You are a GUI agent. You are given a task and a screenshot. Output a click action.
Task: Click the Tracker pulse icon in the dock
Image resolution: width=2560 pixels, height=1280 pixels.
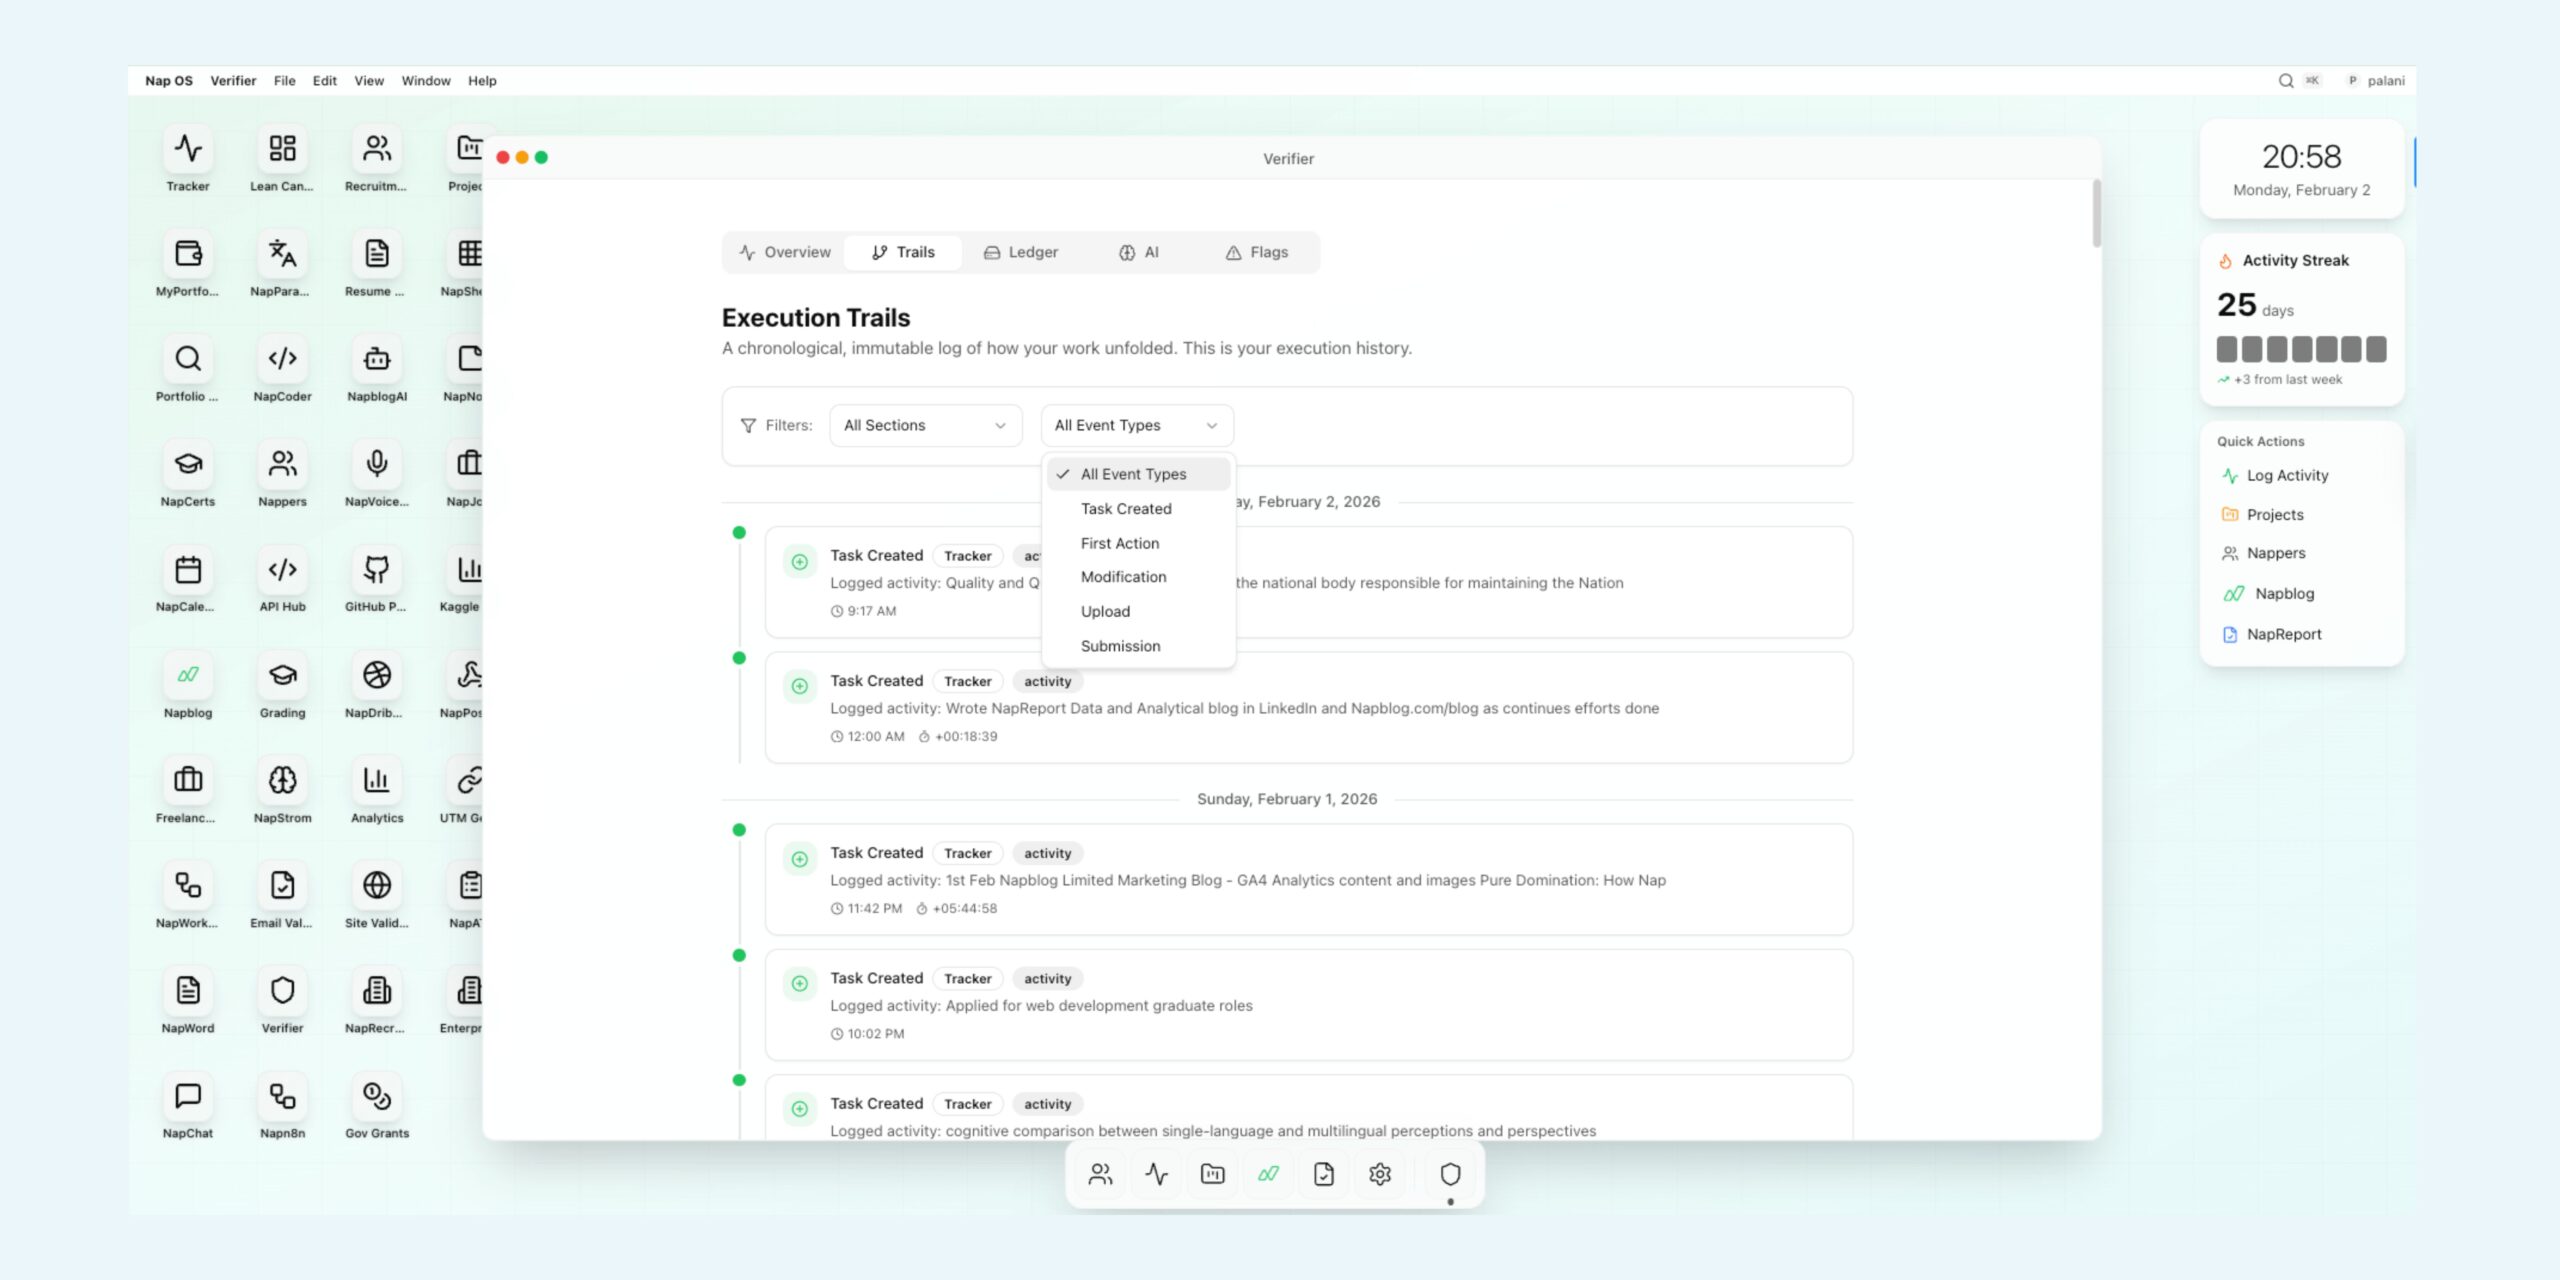1155,1174
